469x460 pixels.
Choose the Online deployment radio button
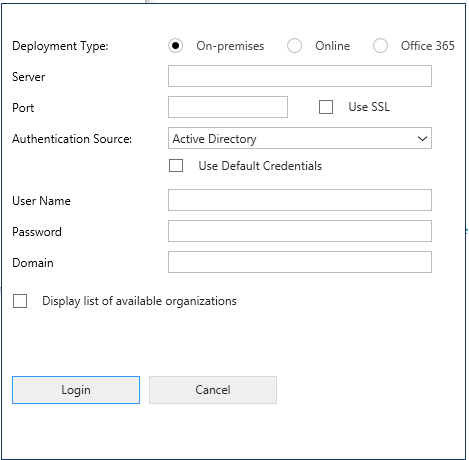pos(294,46)
